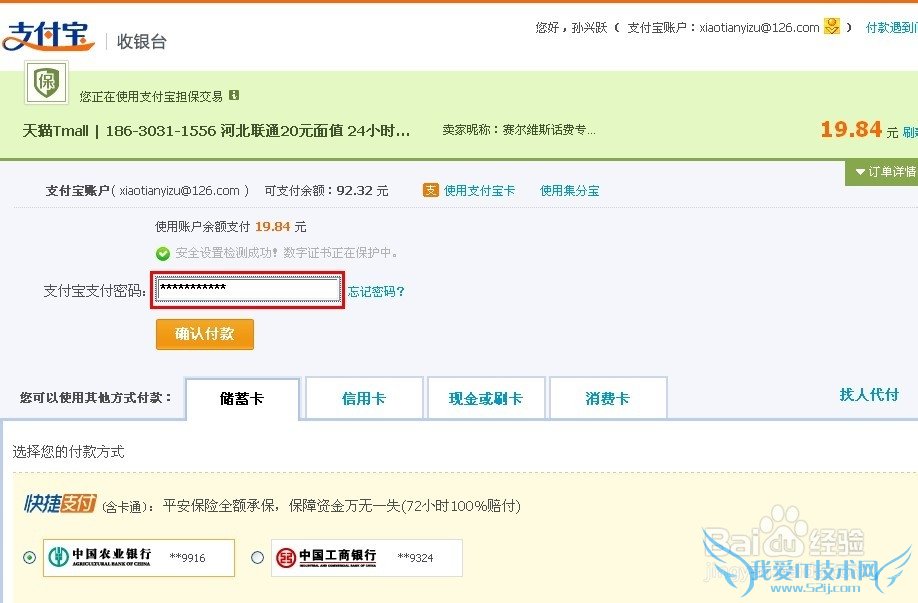Click the order title 天猫Tmall 河北联通20元面值

click(x=216, y=131)
